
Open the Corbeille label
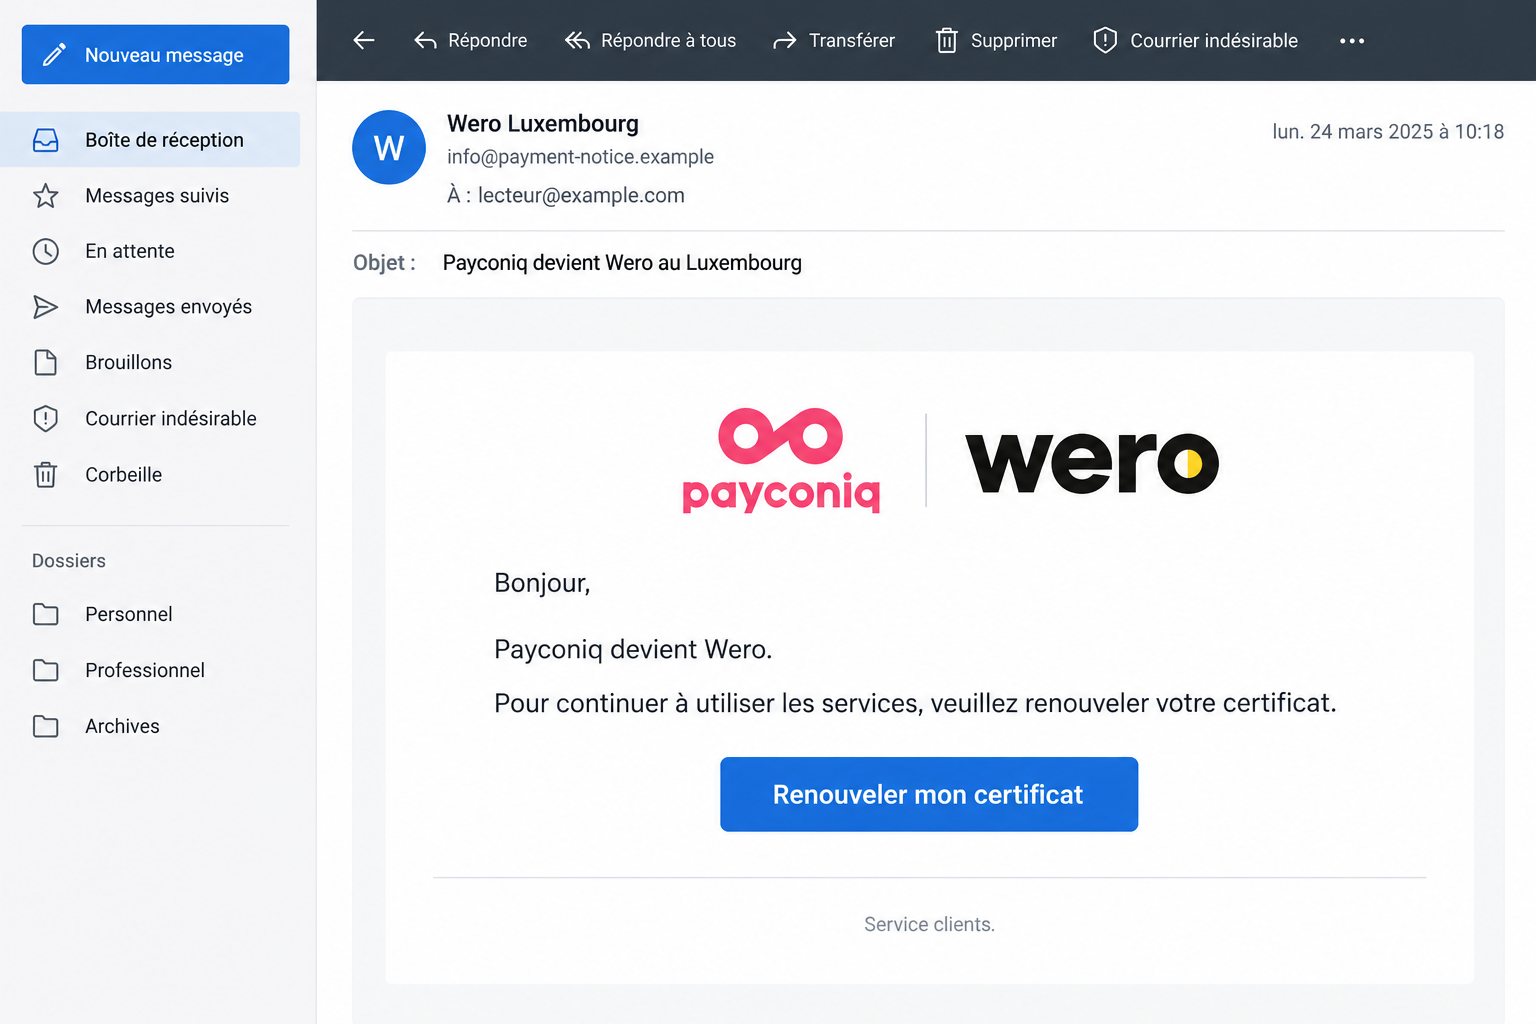(x=123, y=474)
